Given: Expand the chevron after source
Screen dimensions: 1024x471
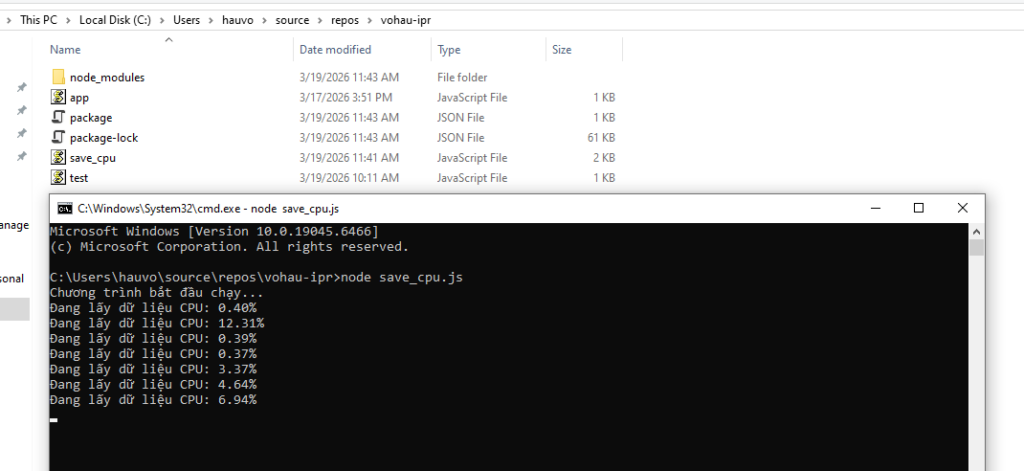Looking at the screenshot, I should tap(320, 20).
